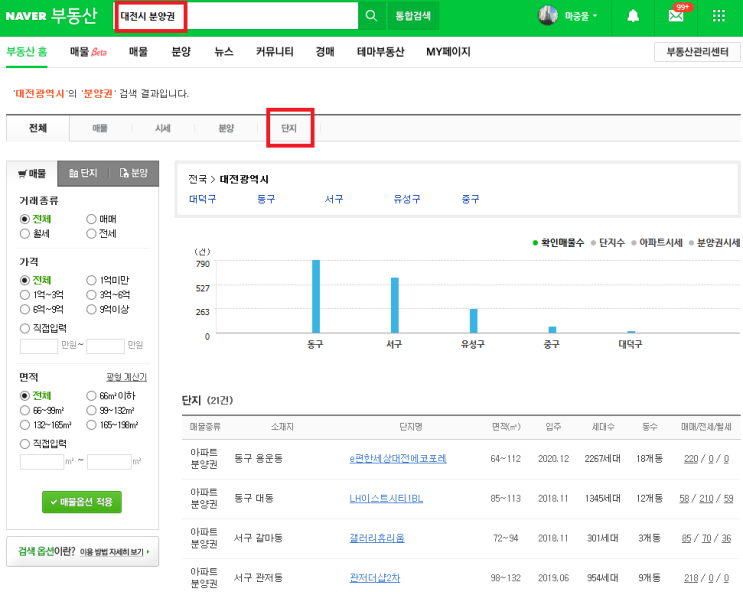Click the minimum area input box

pyautogui.click(x=42, y=461)
